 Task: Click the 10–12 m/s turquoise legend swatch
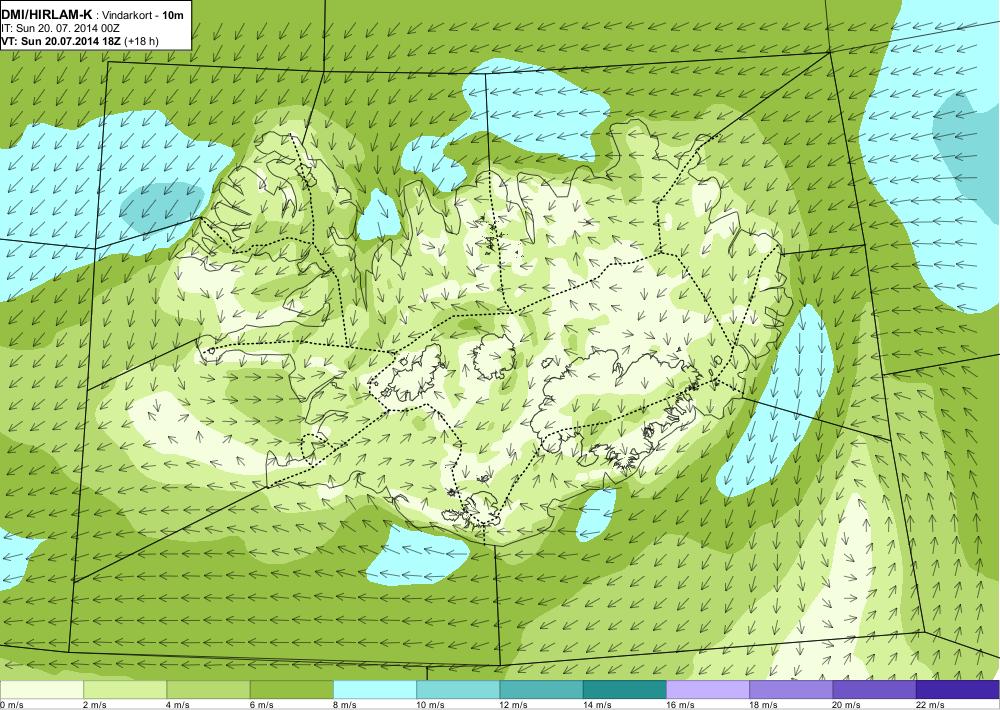coord(458,690)
